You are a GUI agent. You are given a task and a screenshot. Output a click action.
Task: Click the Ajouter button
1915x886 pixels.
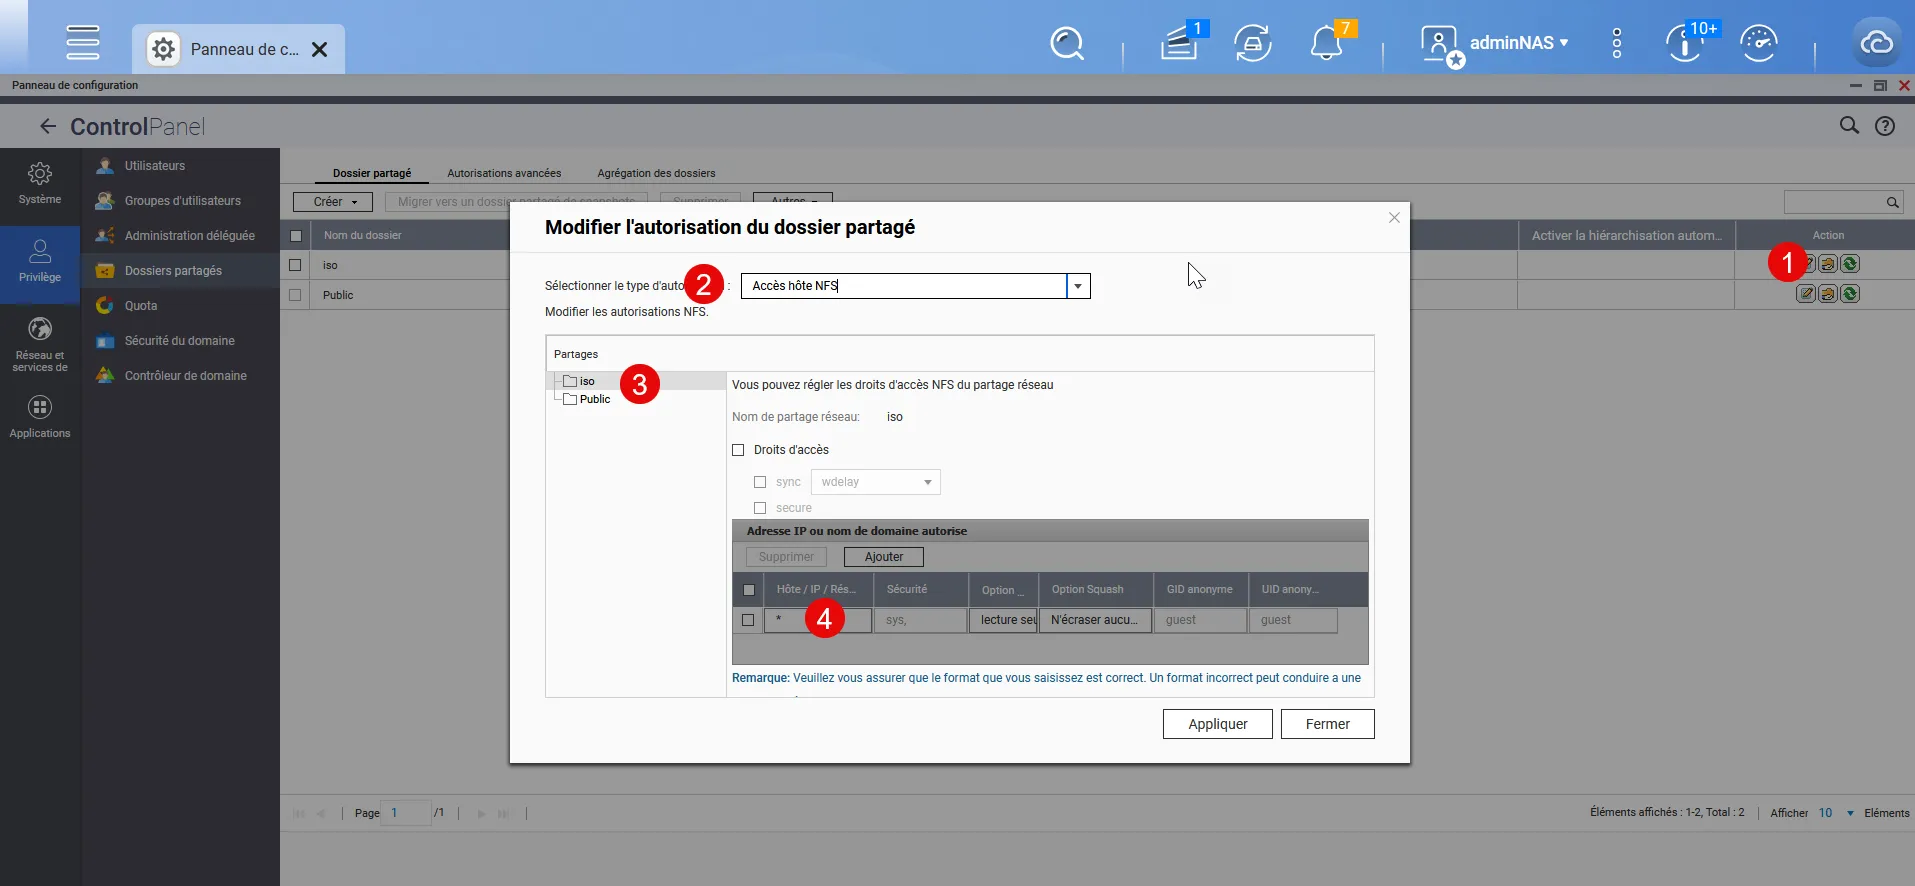[x=883, y=557]
